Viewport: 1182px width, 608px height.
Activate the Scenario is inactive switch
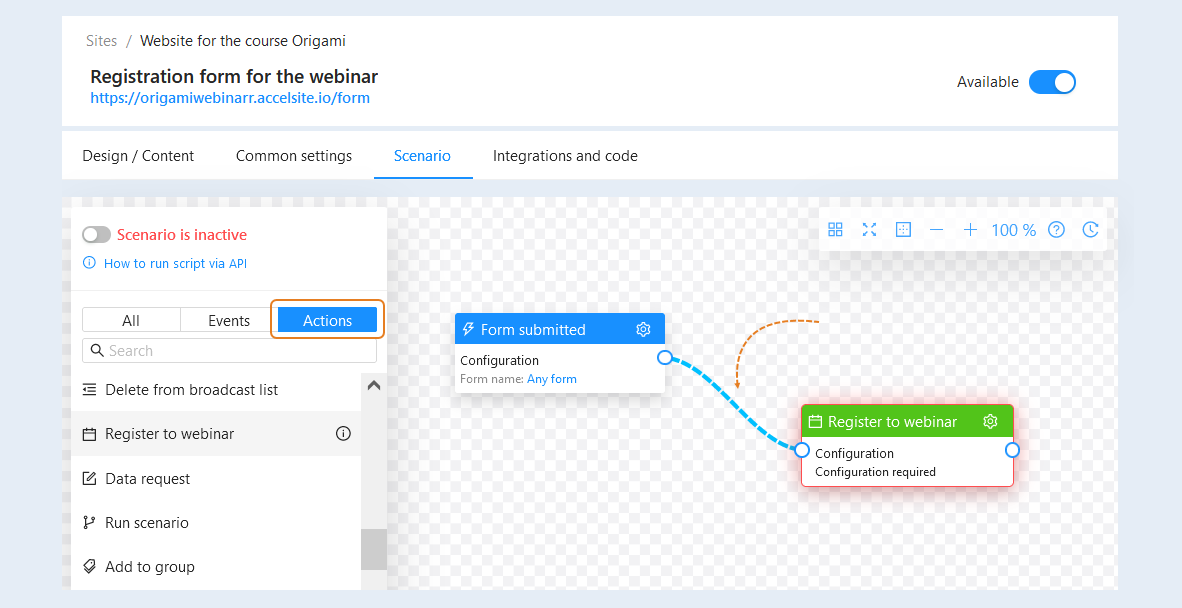(x=96, y=235)
